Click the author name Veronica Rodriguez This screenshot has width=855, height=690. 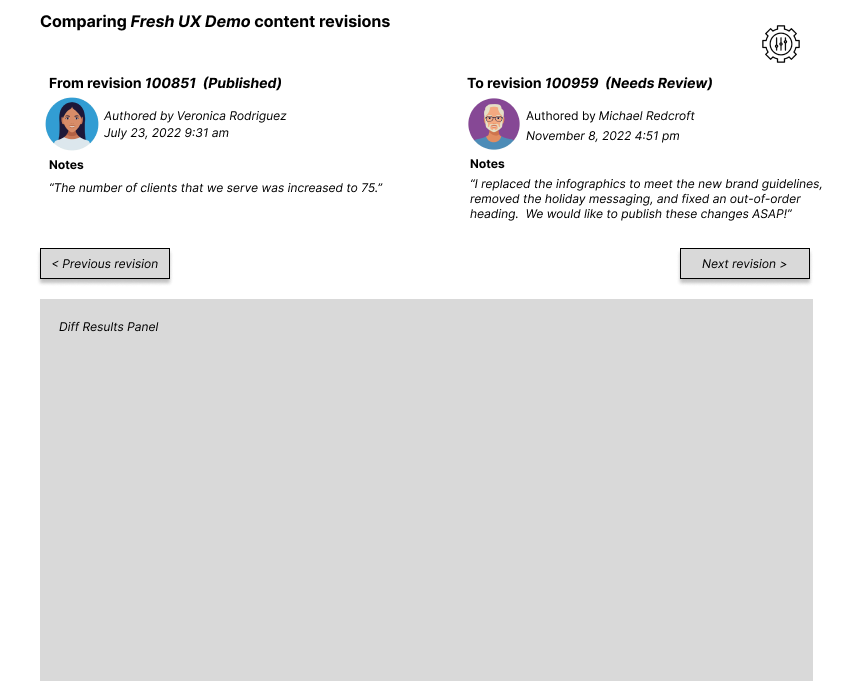click(x=231, y=116)
